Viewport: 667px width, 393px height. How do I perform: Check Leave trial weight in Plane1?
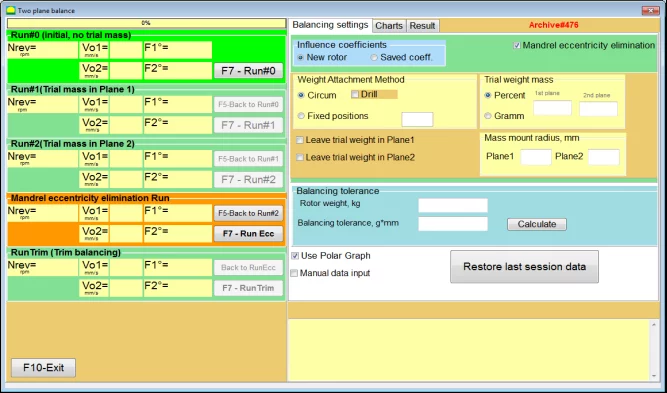point(300,140)
